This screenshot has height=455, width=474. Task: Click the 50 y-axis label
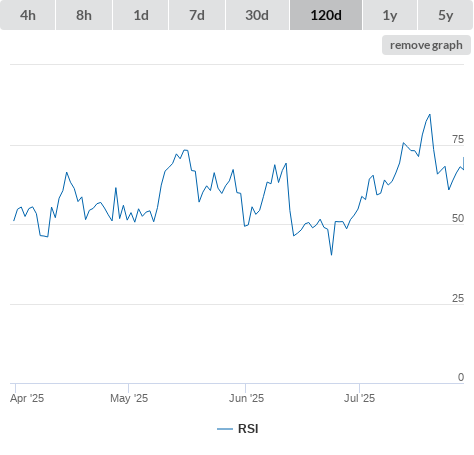coord(458,218)
